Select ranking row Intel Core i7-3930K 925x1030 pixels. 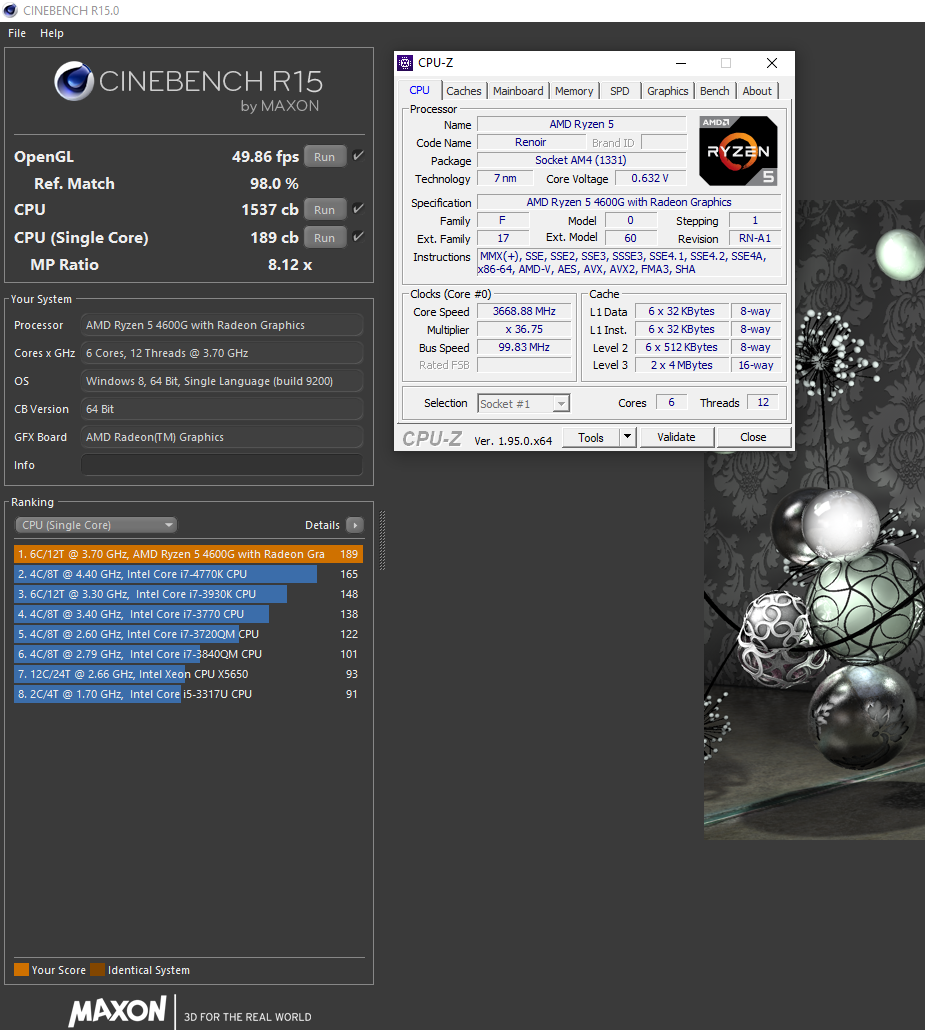(189, 594)
